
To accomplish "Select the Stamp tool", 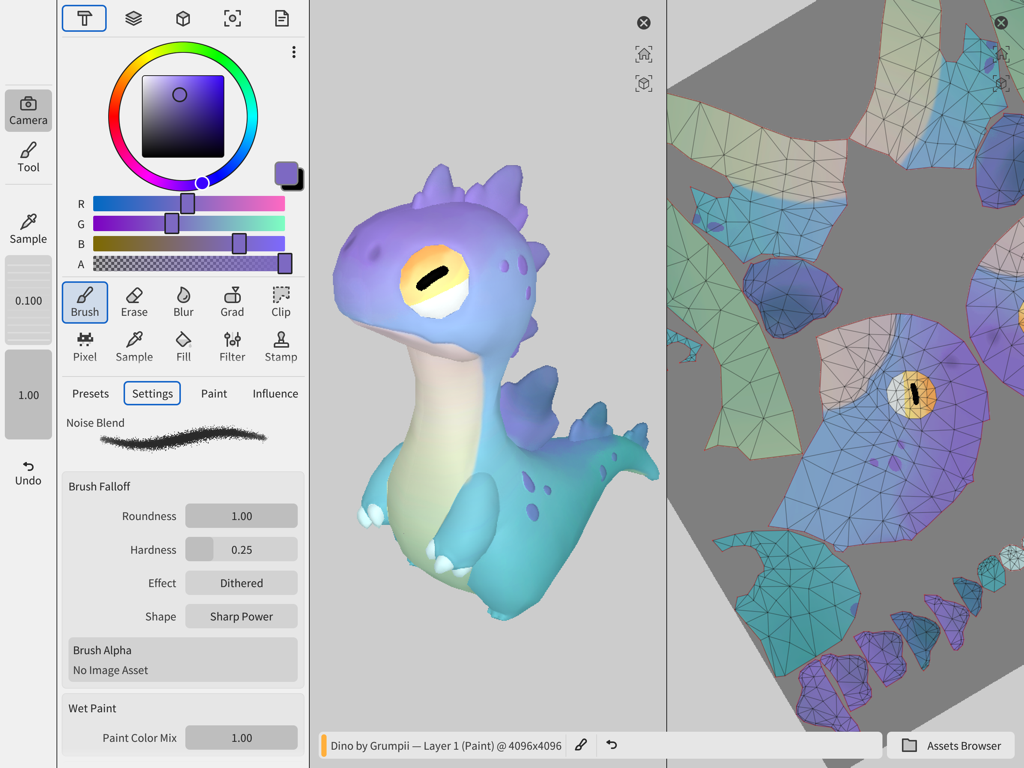I will point(280,345).
